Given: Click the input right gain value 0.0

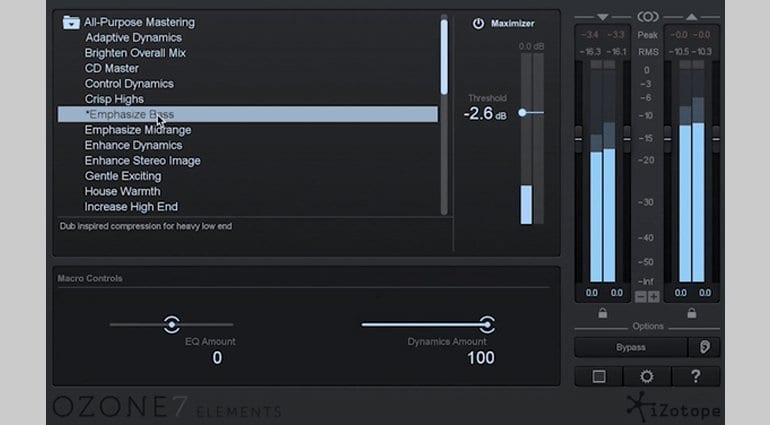Looking at the screenshot, I should [616, 293].
